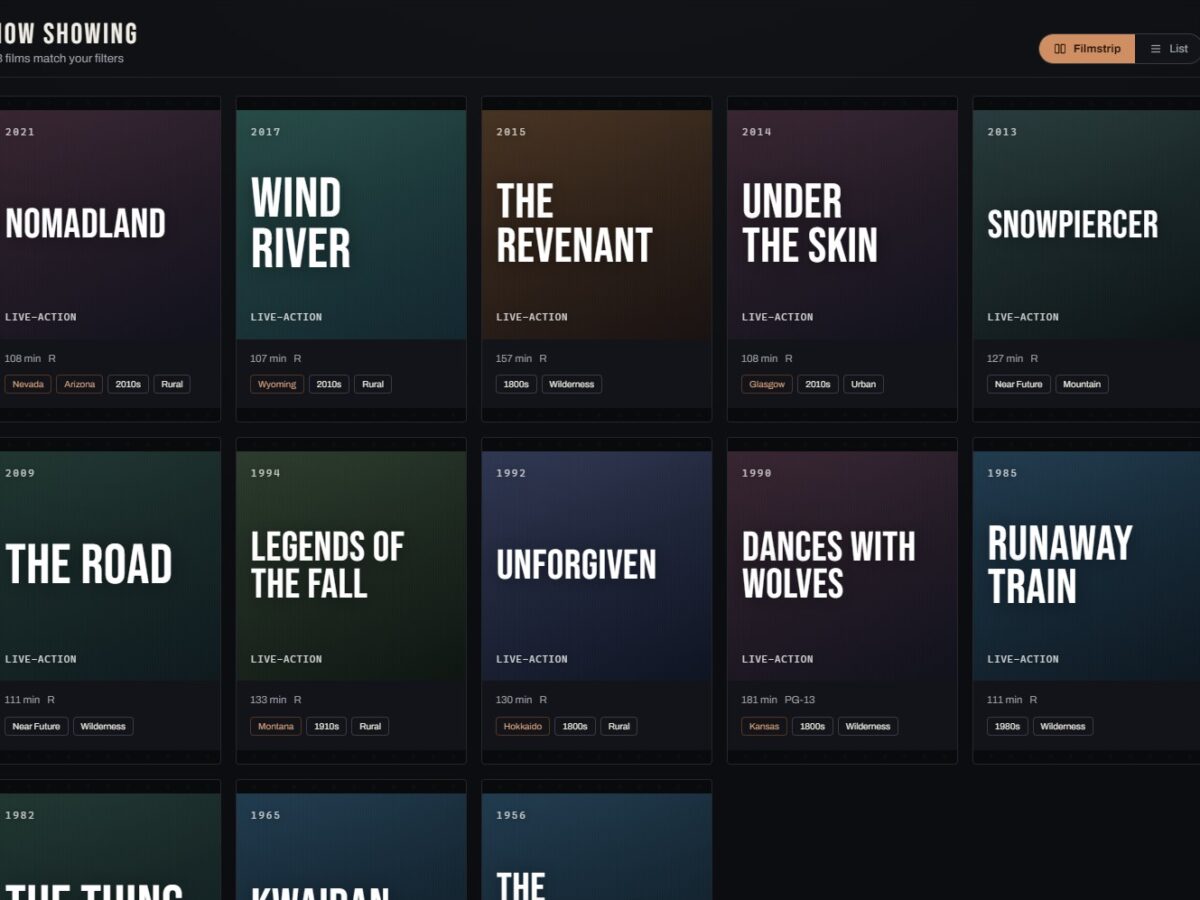Image resolution: width=1200 pixels, height=900 pixels.
Task: Switch to Filmstrip view
Action: coord(1087,49)
